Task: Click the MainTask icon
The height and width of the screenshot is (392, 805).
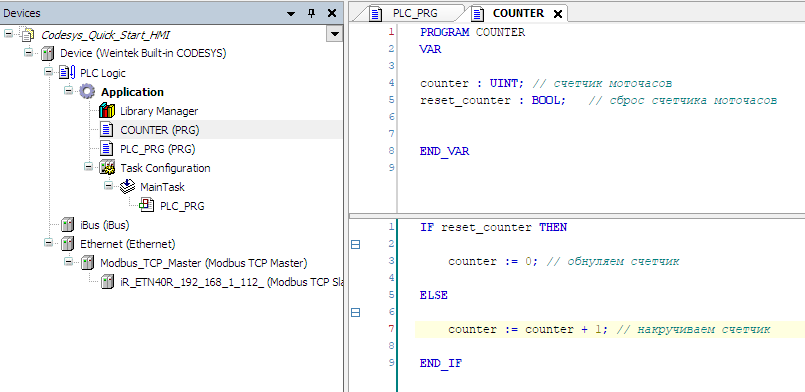Action: (127, 187)
